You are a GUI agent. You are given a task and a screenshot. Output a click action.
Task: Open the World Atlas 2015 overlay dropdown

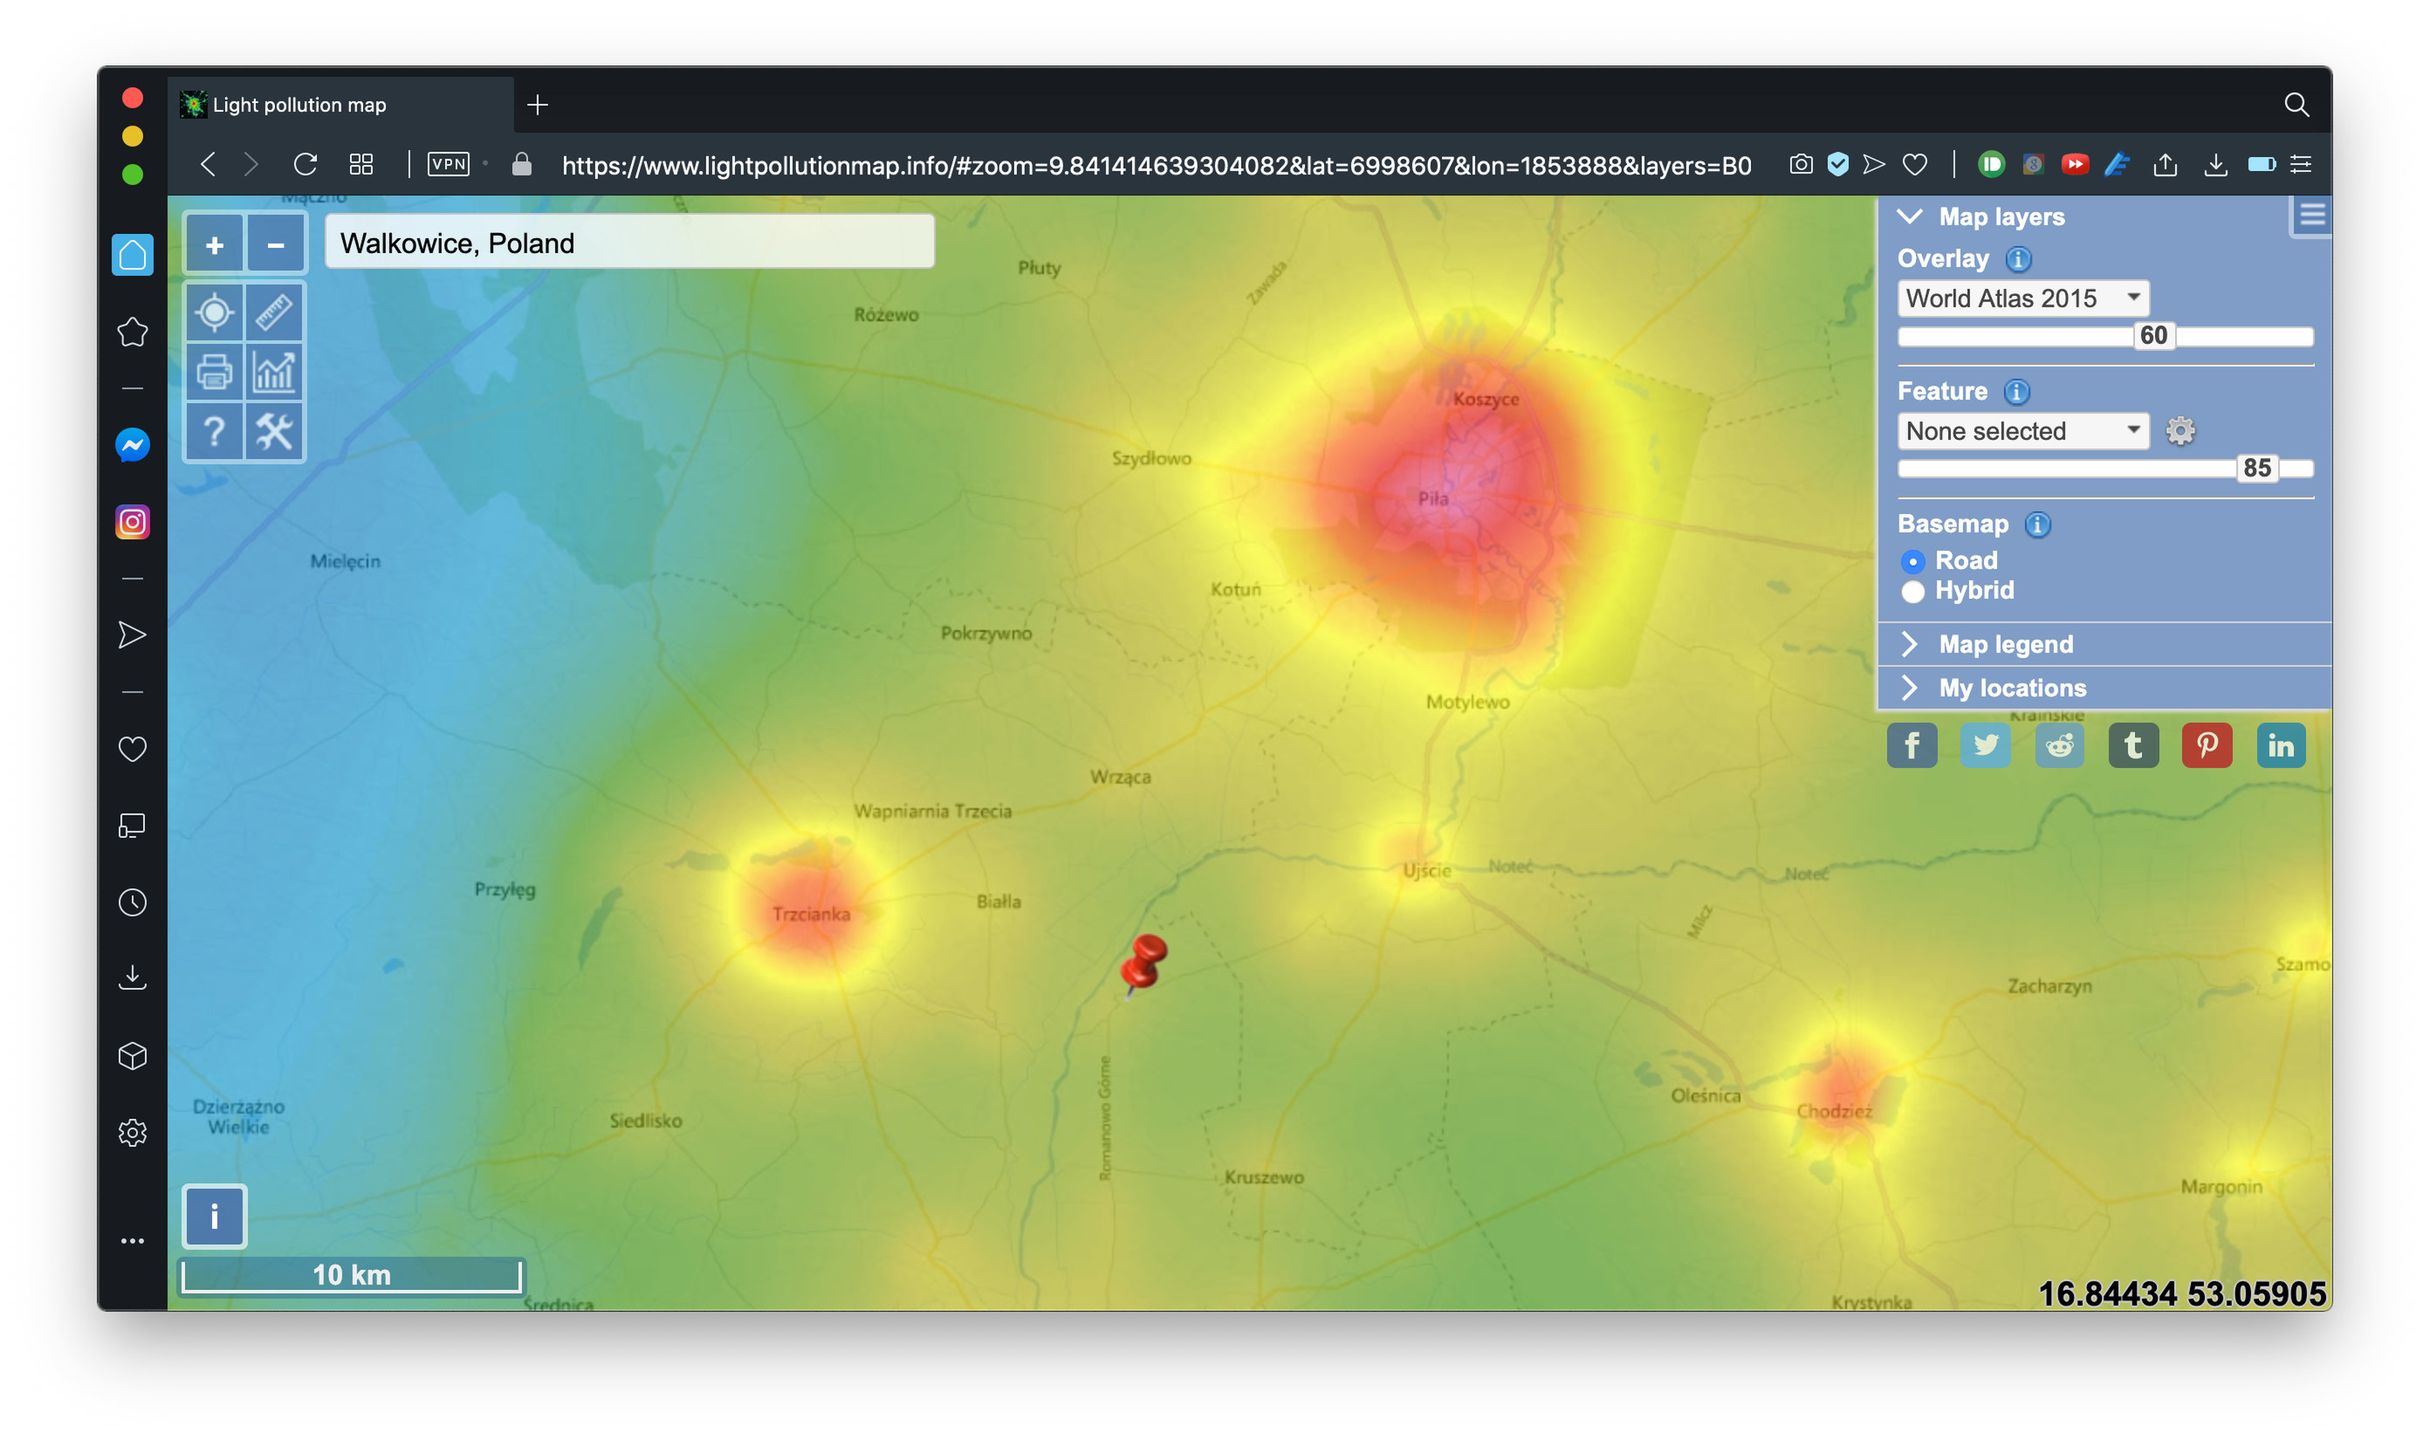(2022, 298)
